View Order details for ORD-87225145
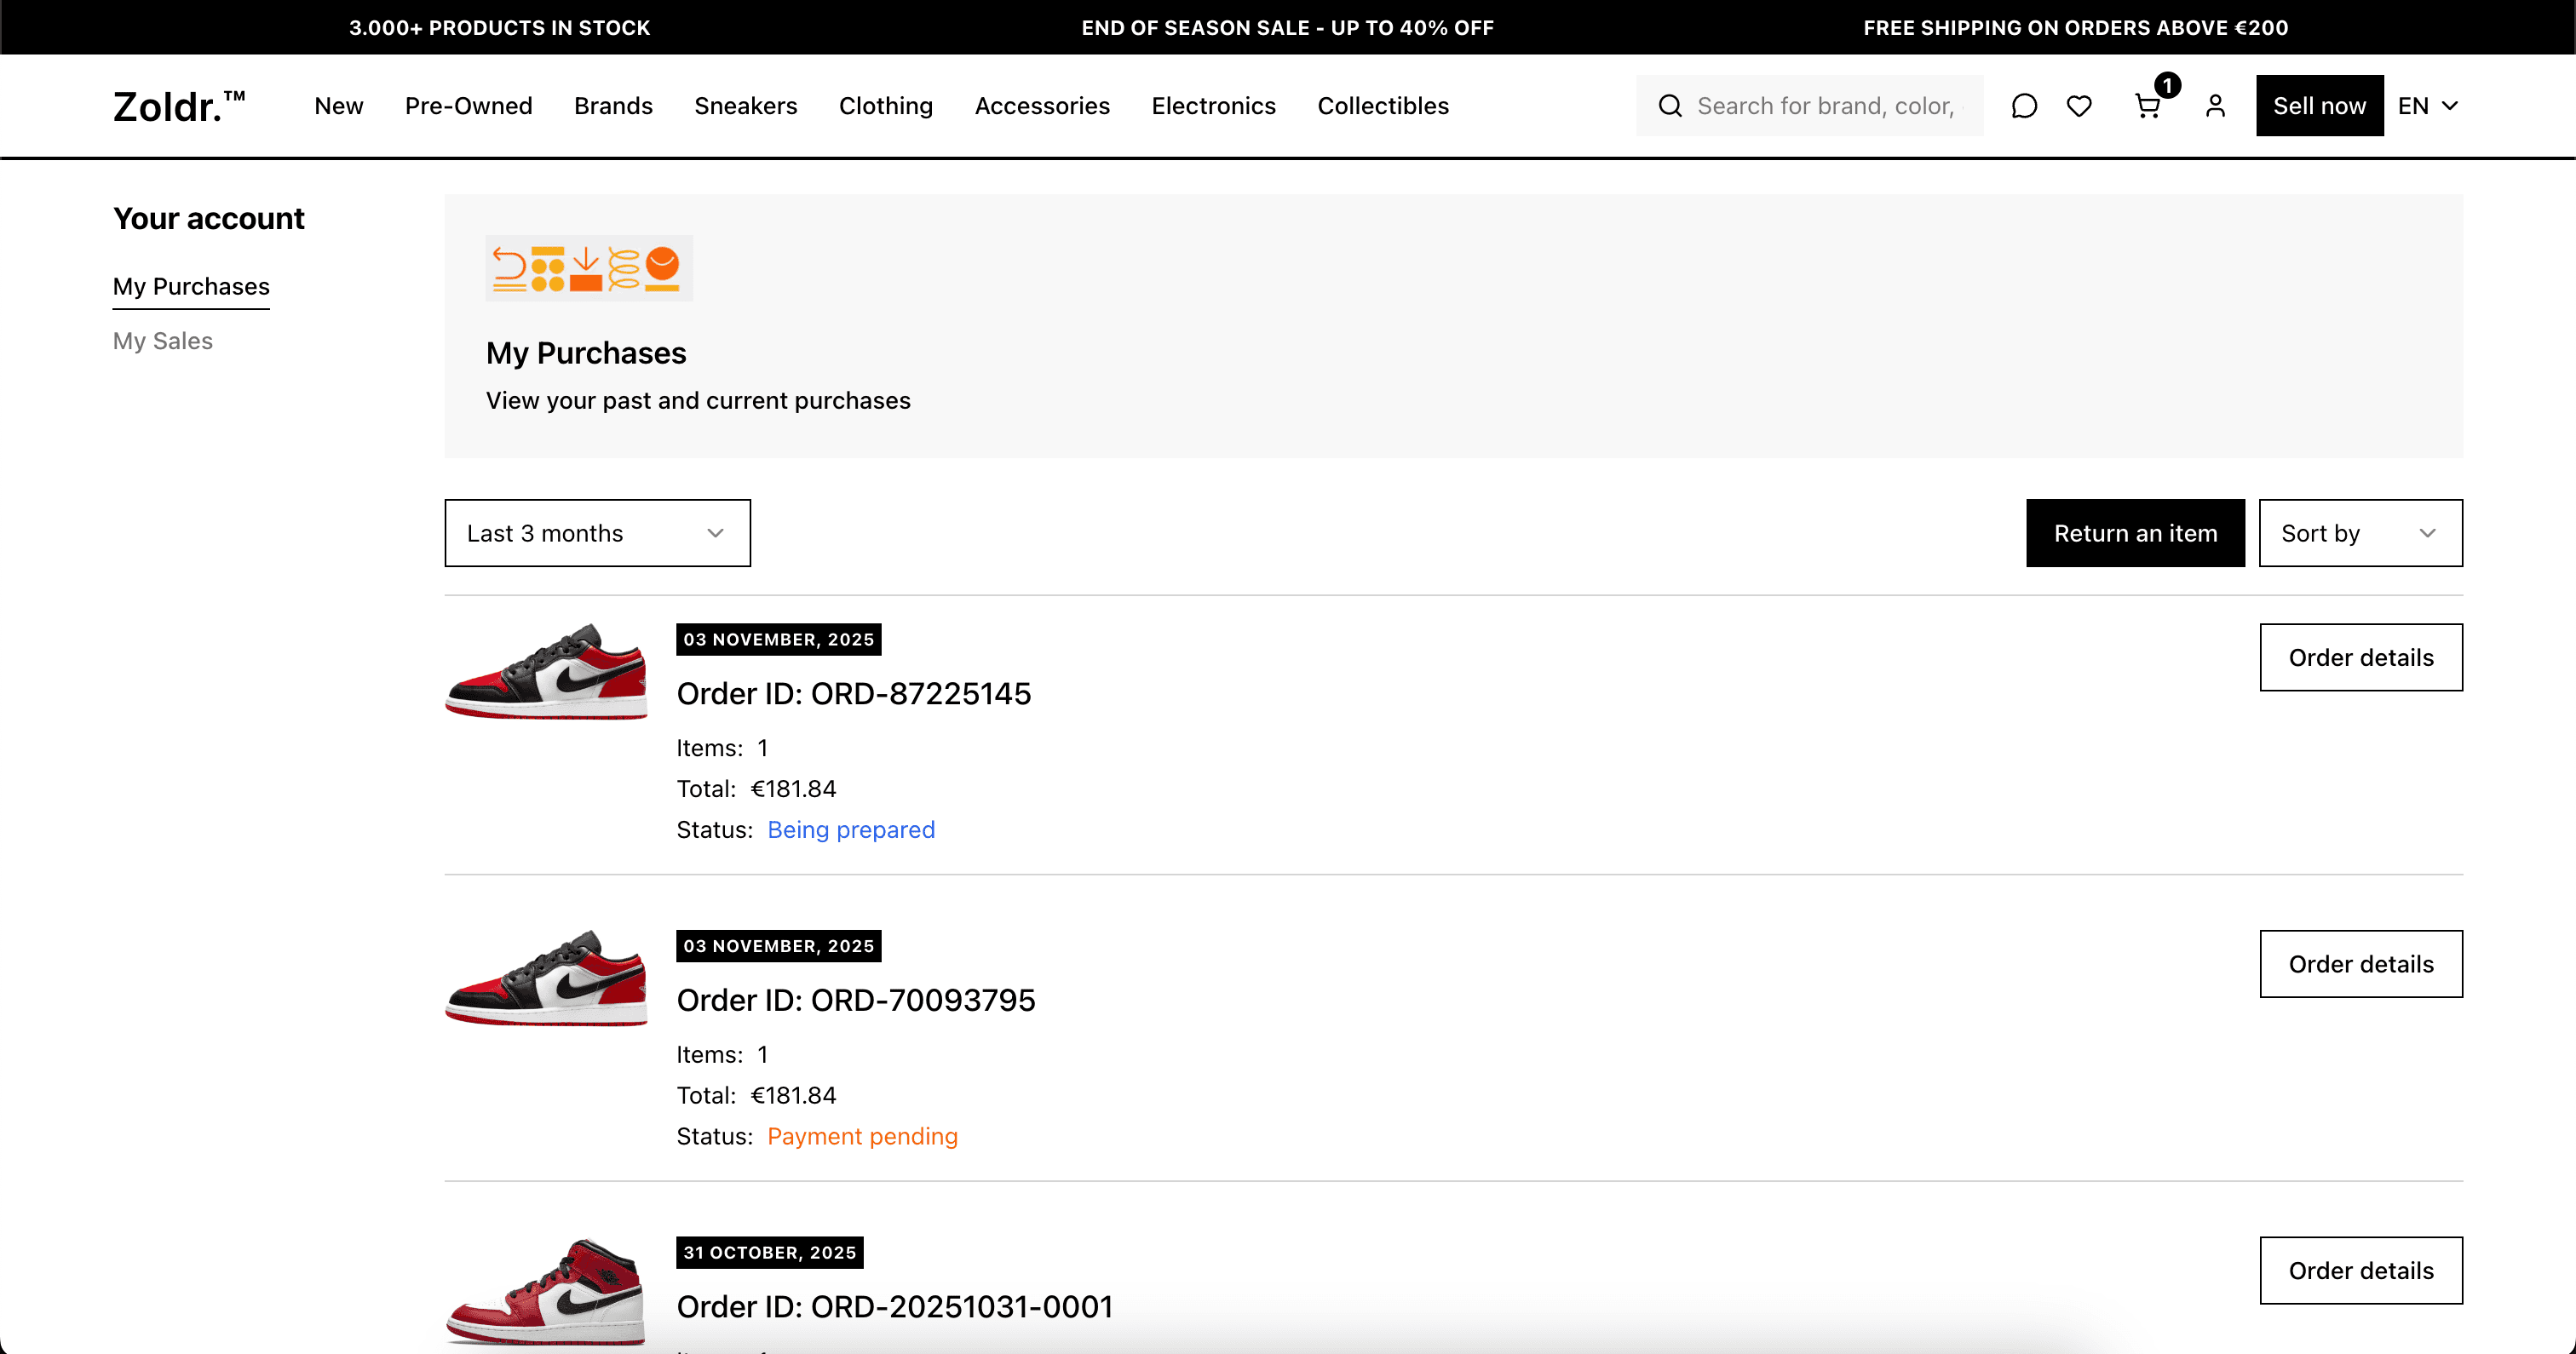 [2360, 657]
